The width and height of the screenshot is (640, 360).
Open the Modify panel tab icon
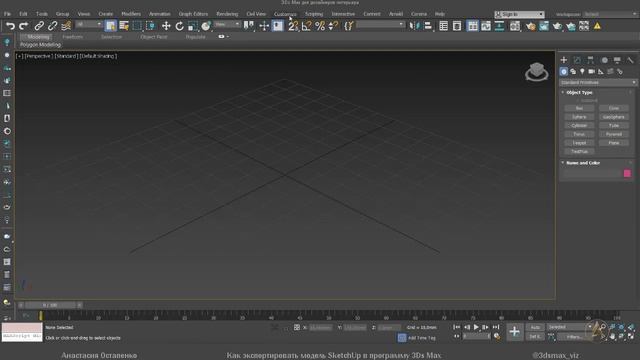[x=577, y=60]
